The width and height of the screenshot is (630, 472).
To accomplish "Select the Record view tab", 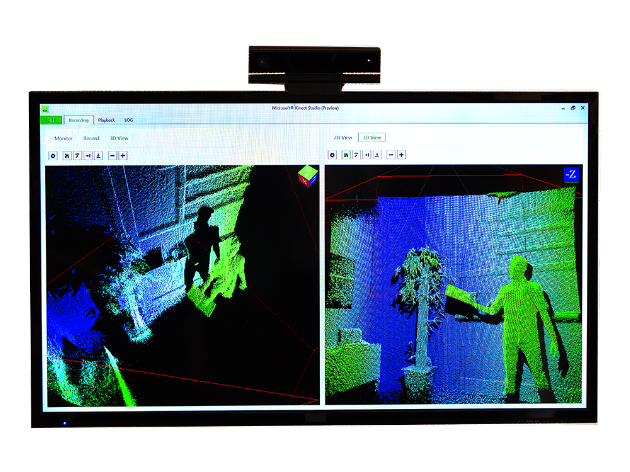I will [x=91, y=138].
